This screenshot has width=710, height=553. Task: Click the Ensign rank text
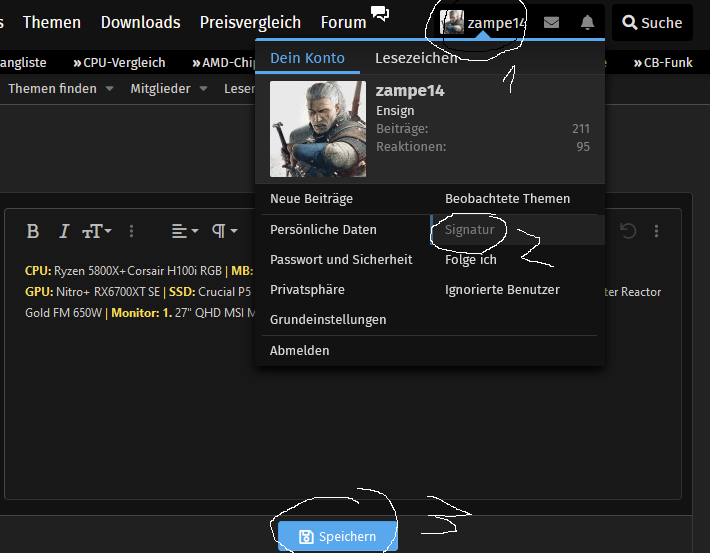click(x=395, y=111)
